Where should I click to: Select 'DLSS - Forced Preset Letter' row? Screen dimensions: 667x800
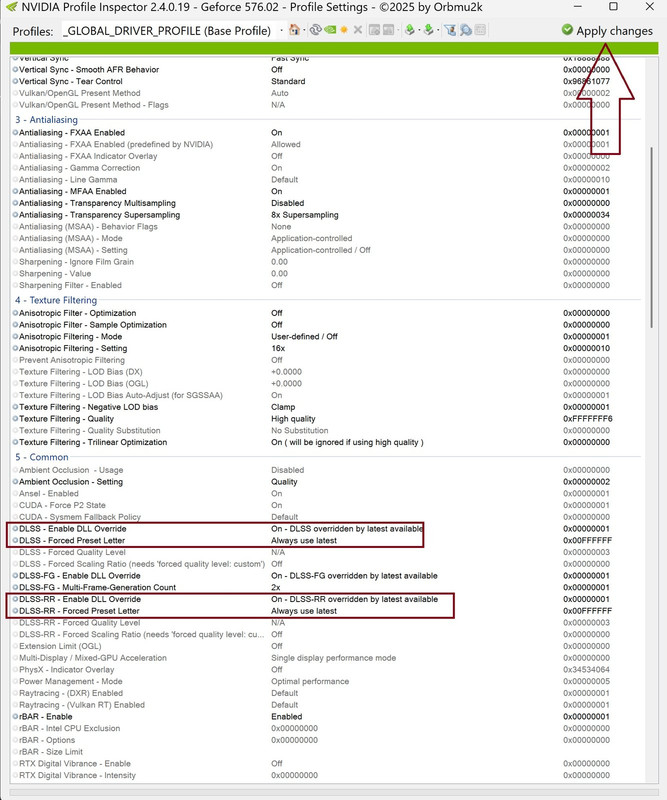click(x=328, y=541)
